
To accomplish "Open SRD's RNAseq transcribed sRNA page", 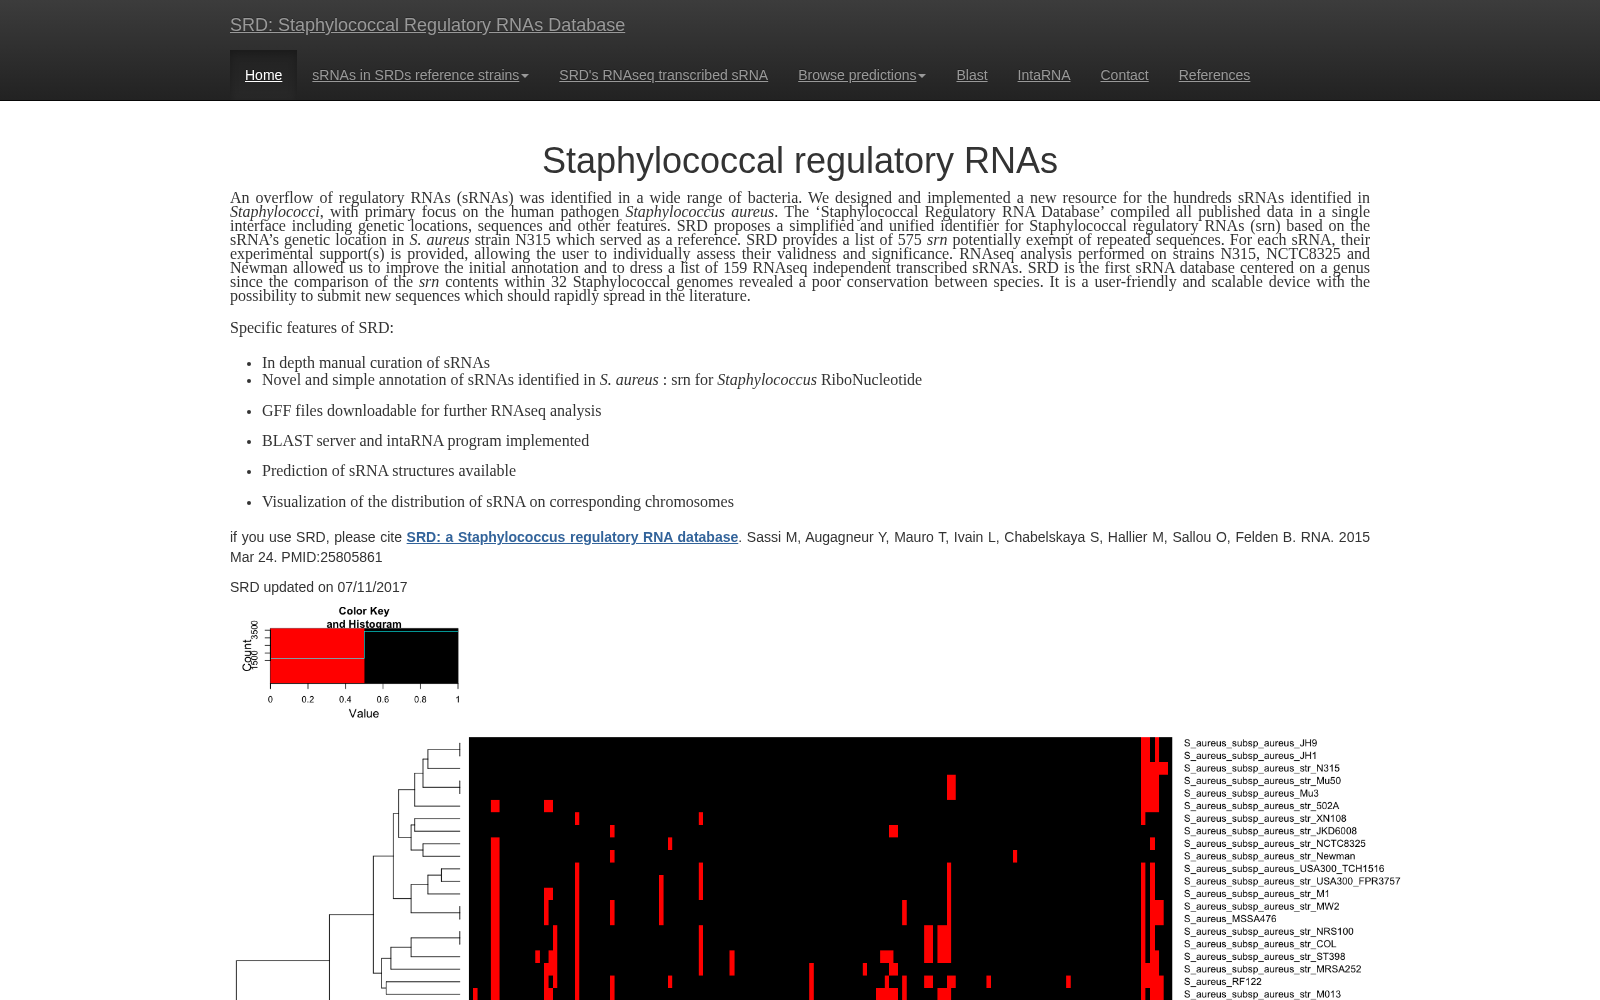I will click(x=663, y=75).
